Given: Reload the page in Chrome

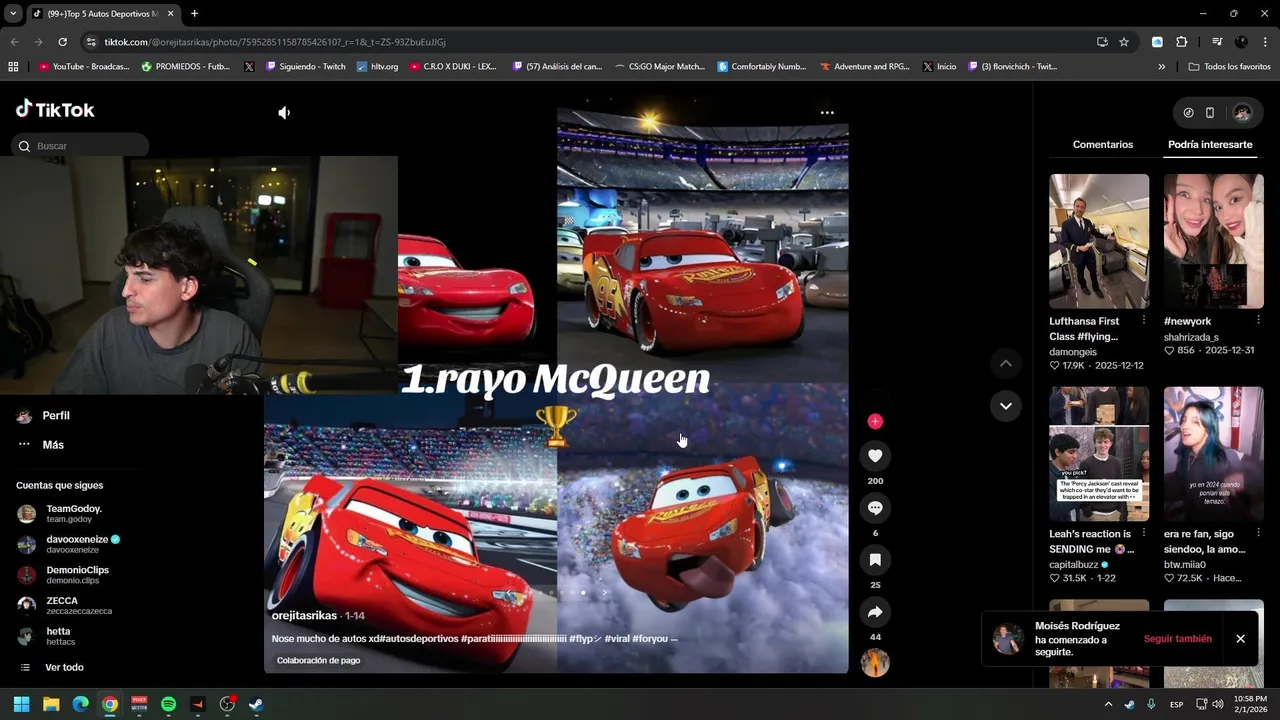Looking at the screenshot, I should pyautogui.click(x=62, y=42).
